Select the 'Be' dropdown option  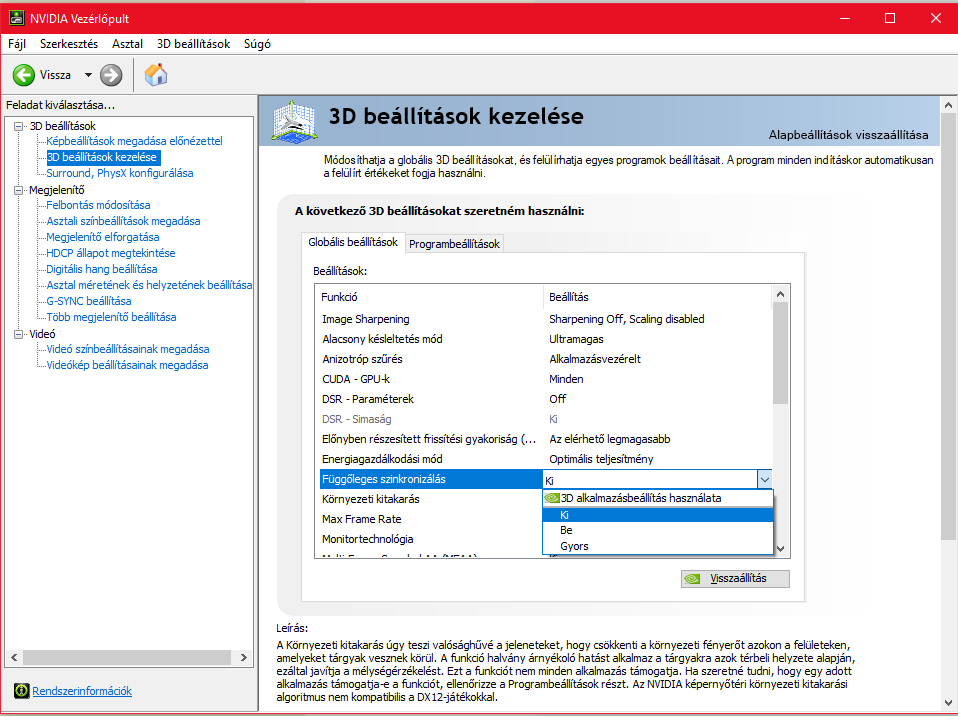pos(658,530)
